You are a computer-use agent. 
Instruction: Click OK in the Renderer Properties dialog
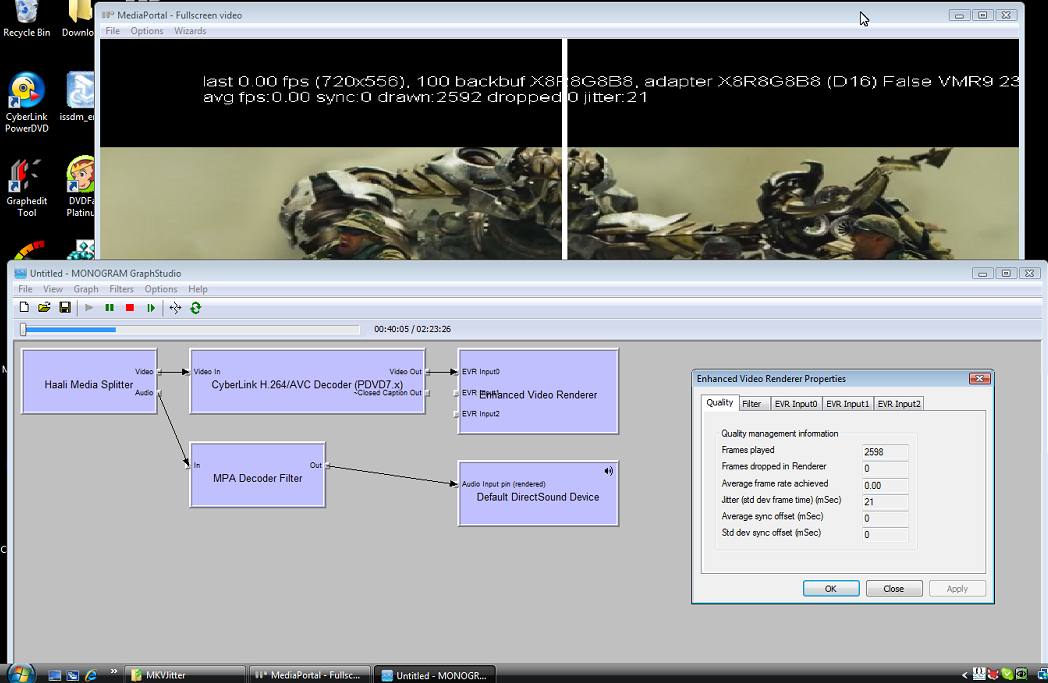(831, 589)
